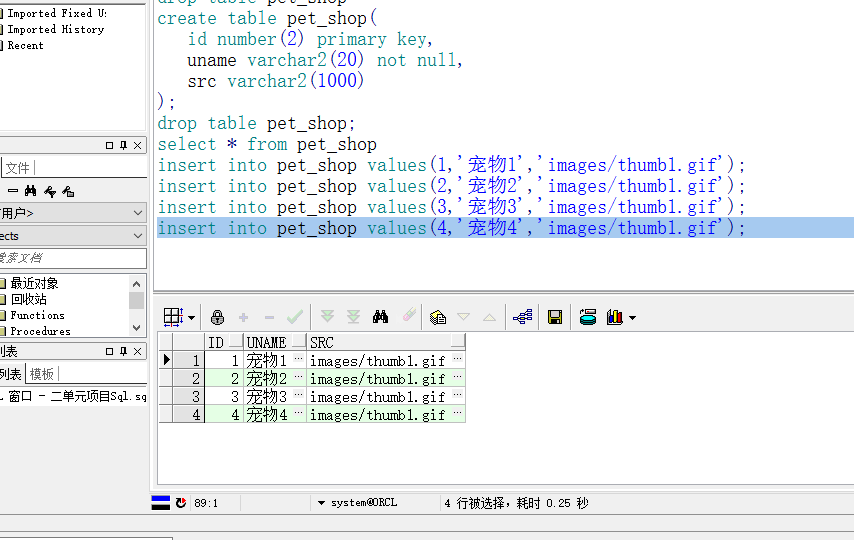854x540 pixels.
Task: Click the object tree scrollbar up arrow
Action: click(x=137, y=284)
